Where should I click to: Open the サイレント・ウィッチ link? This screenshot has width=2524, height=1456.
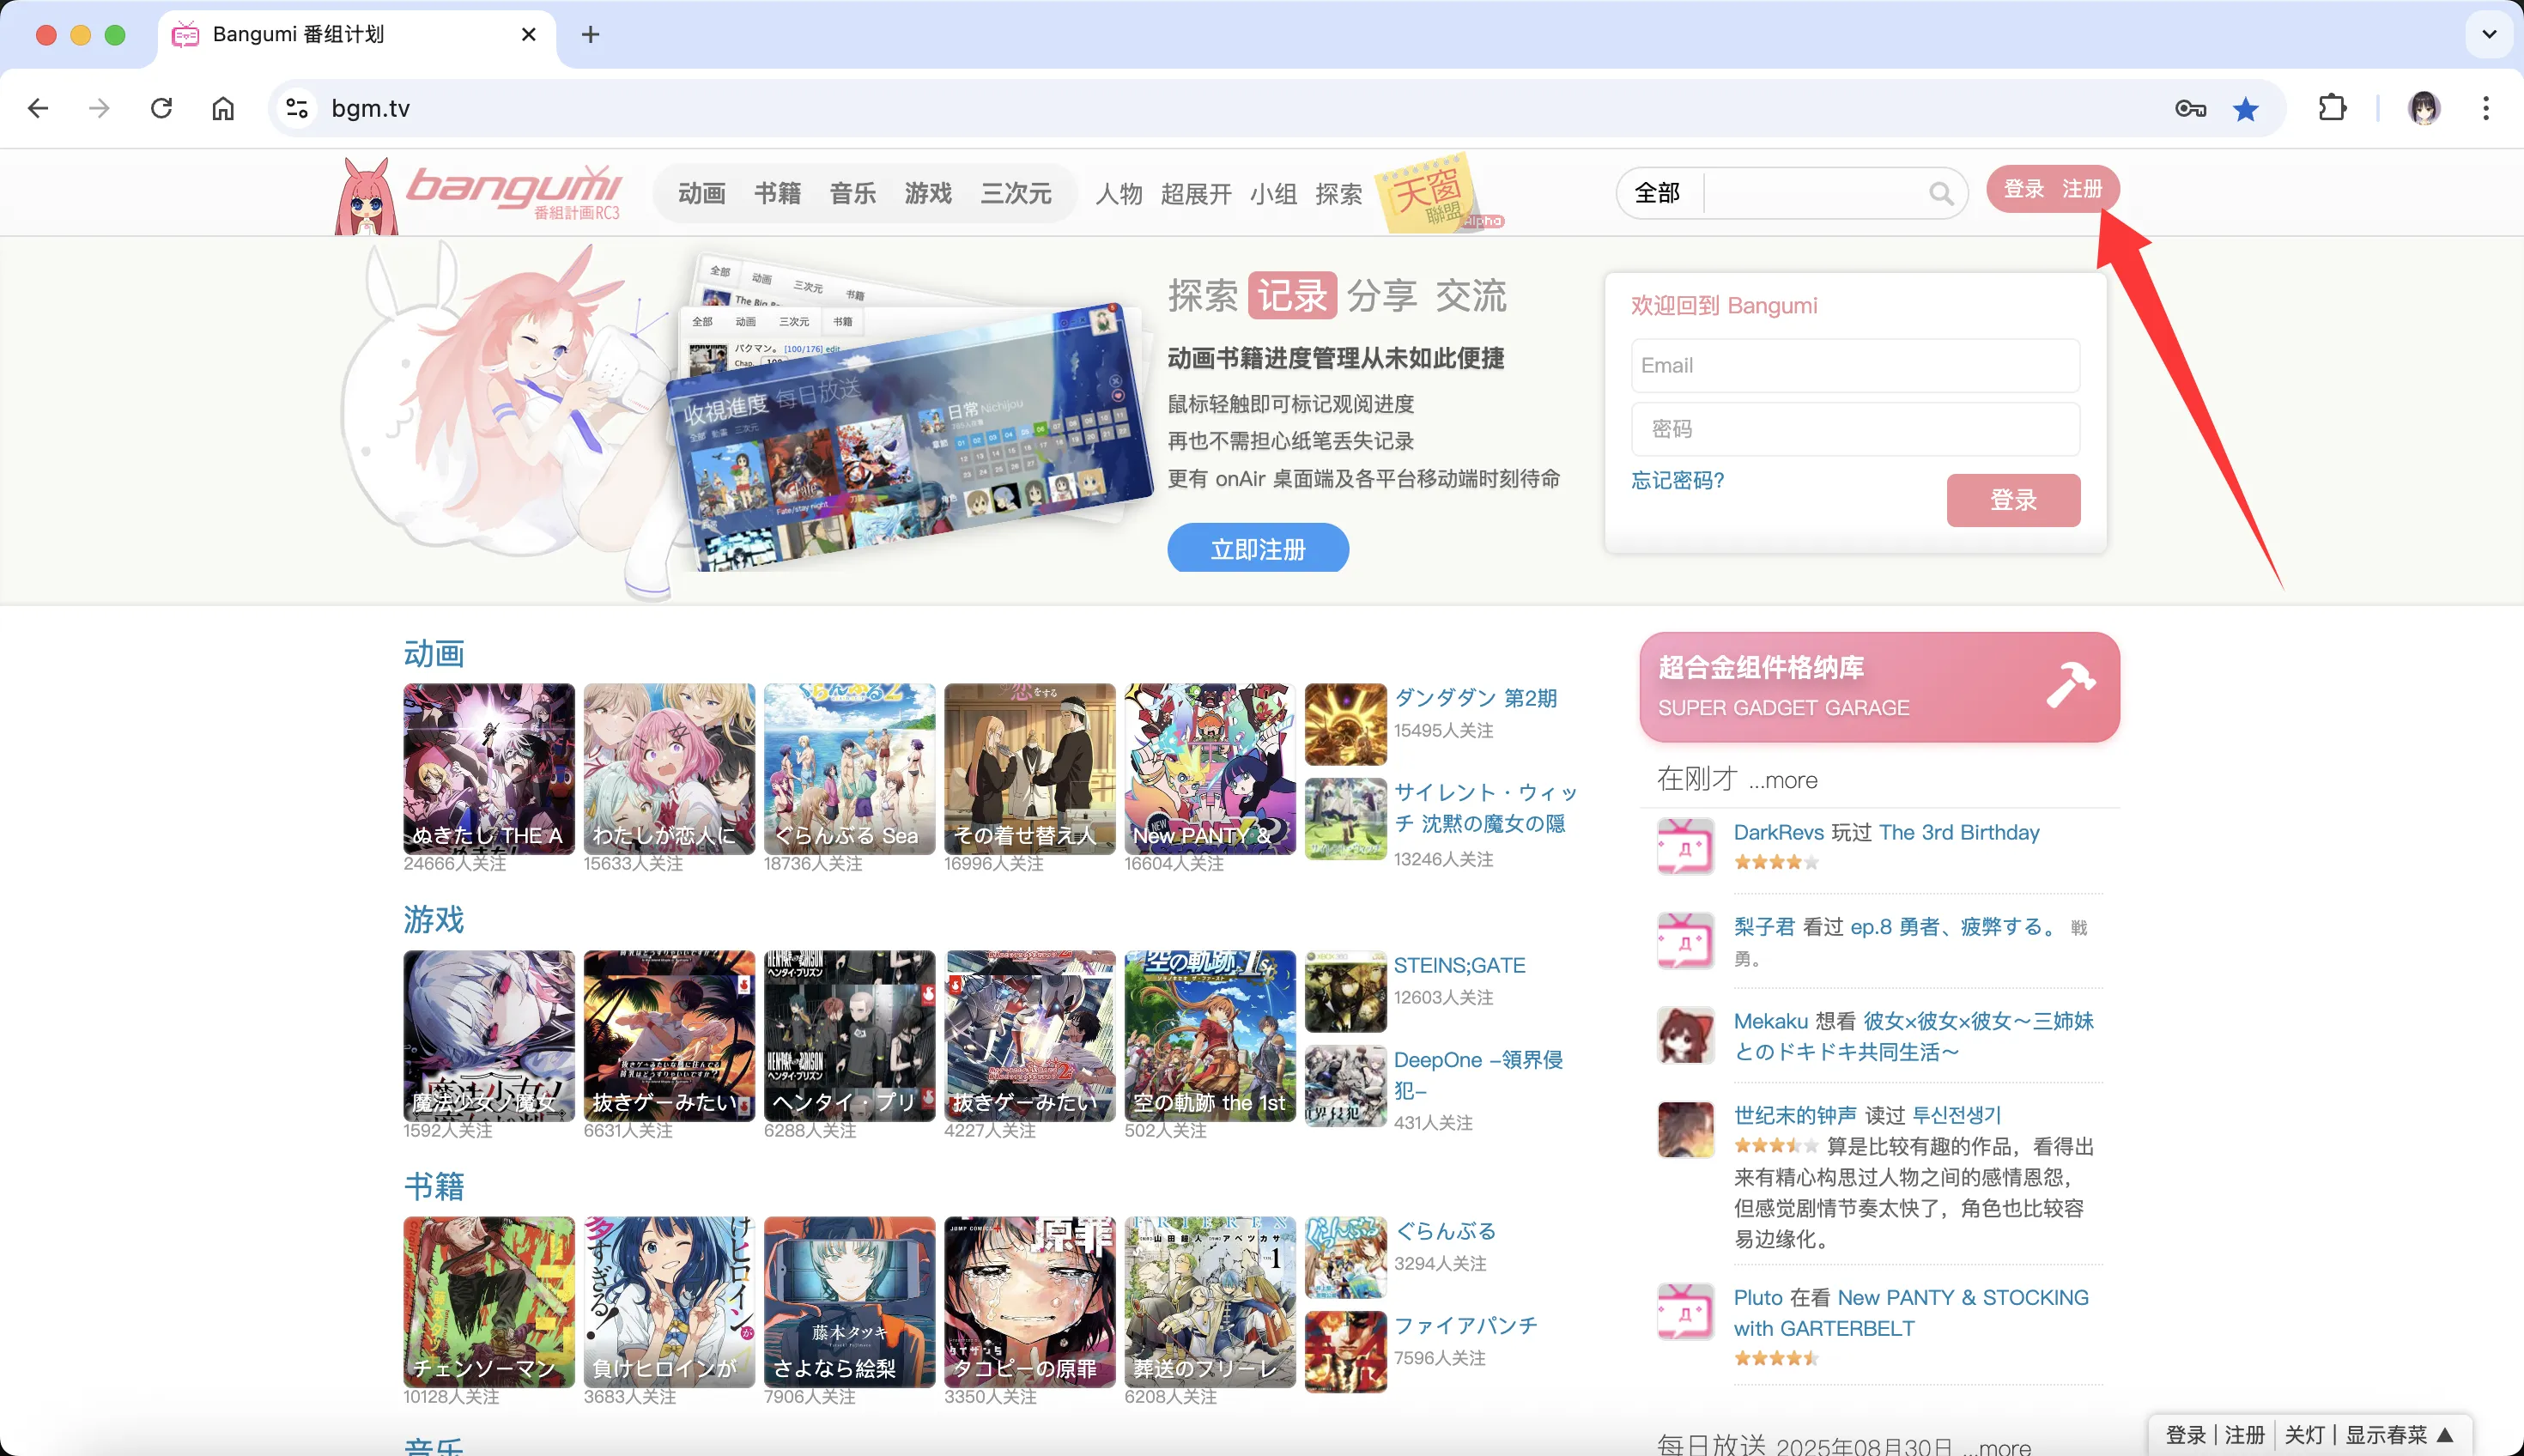[x=1485, y=808]
